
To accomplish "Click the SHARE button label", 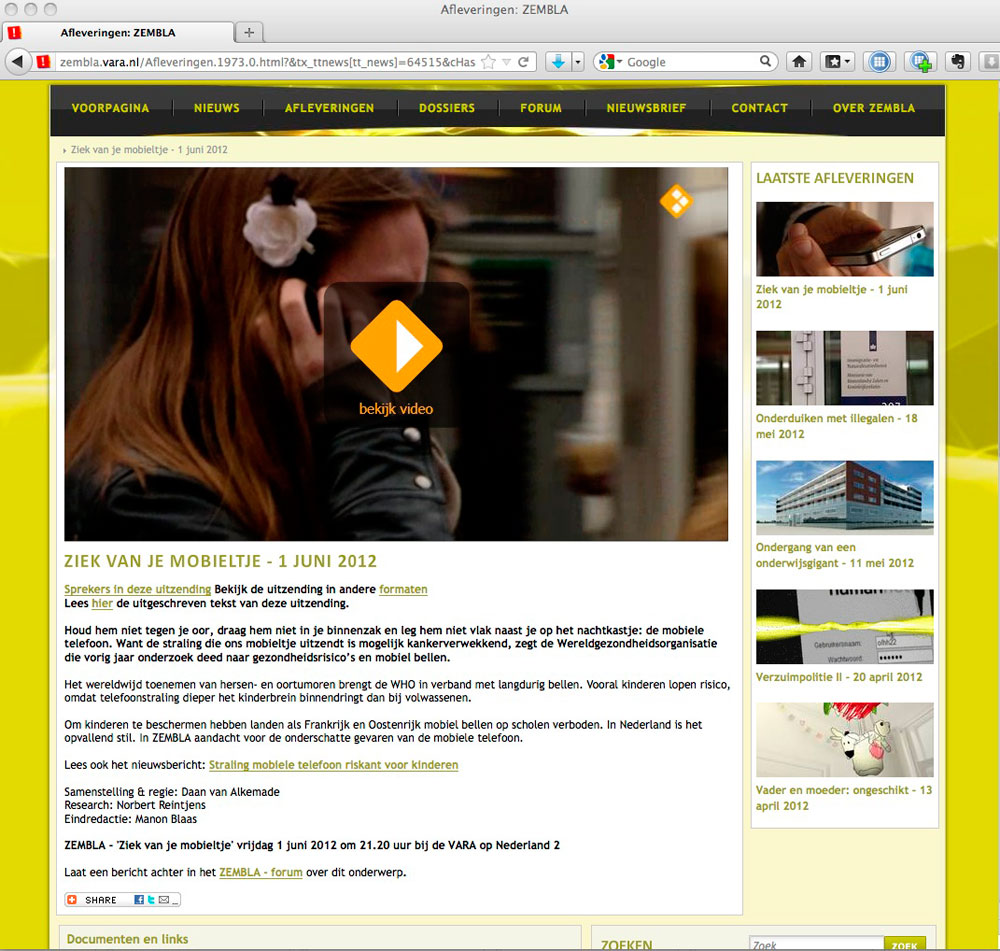I will coord(101,900).
